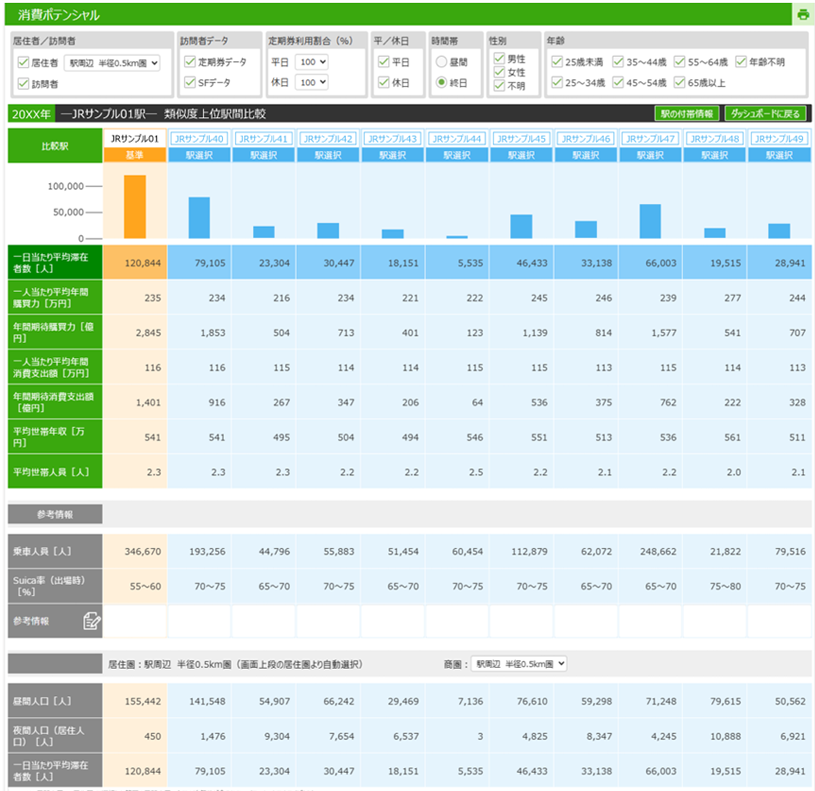
Task: Uncheck the 65歳以上 age checkbox
Action: [x=680, y=83]
